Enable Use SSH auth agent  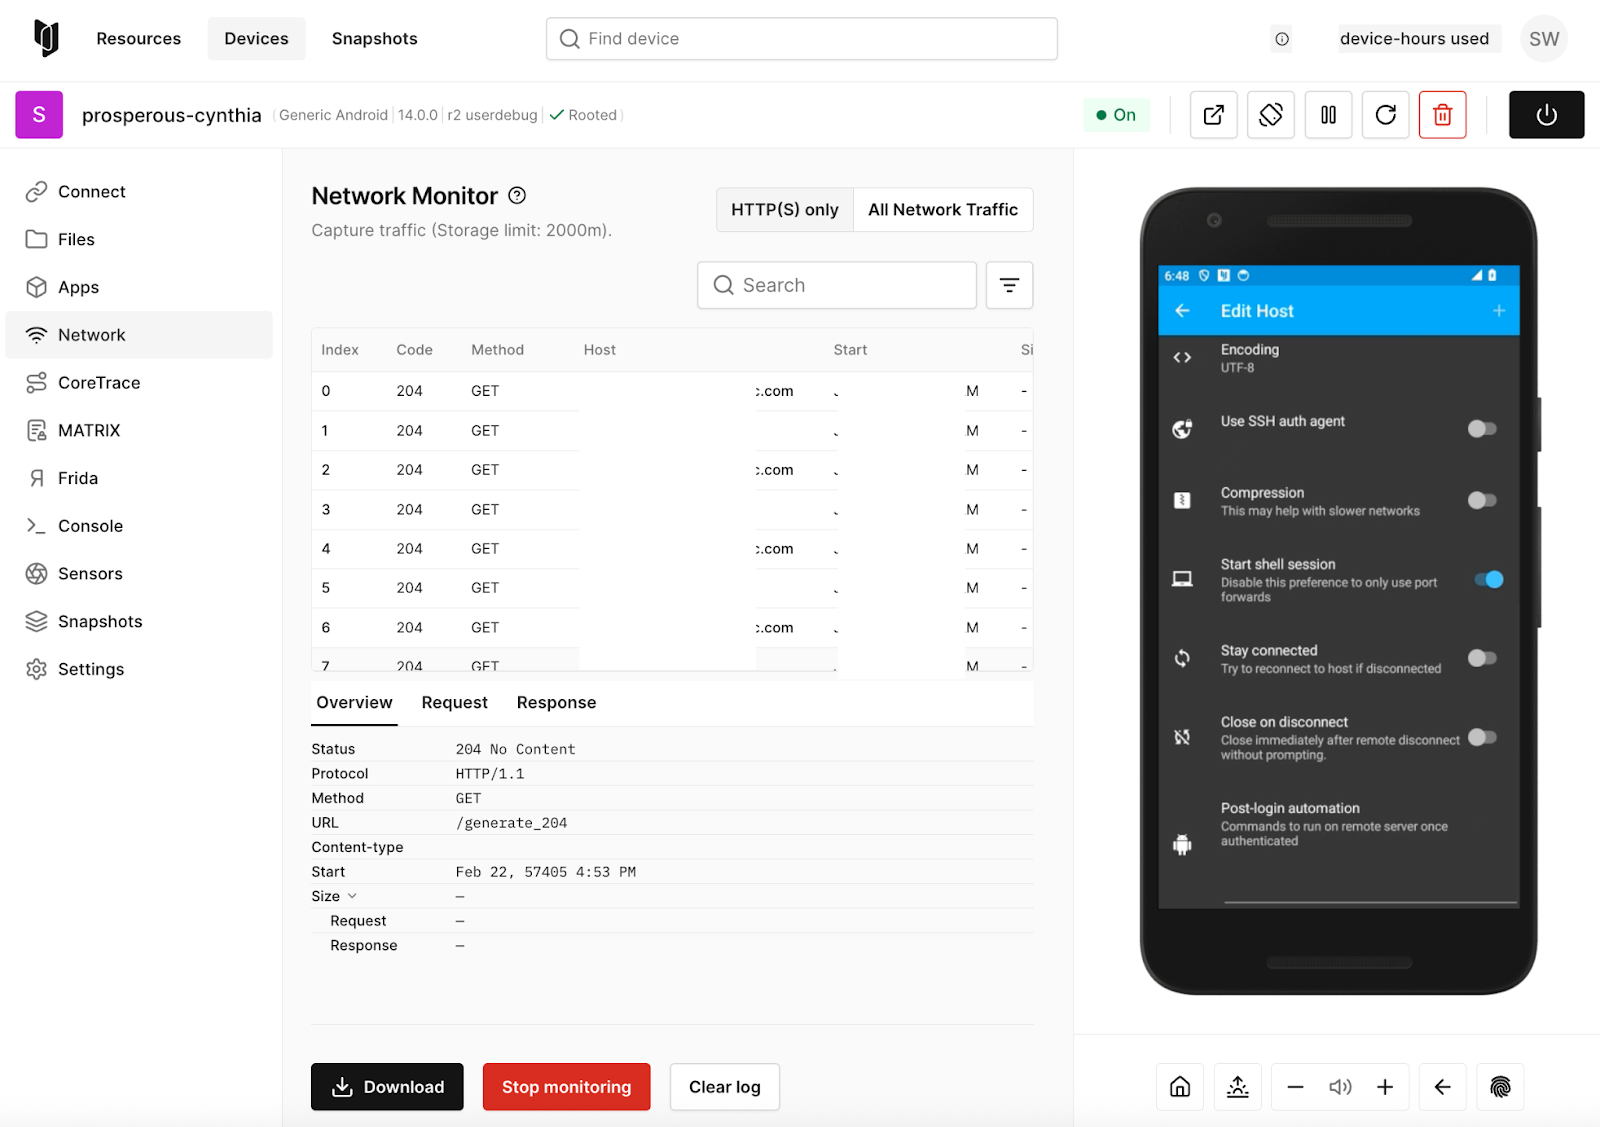pos(1483,428)
